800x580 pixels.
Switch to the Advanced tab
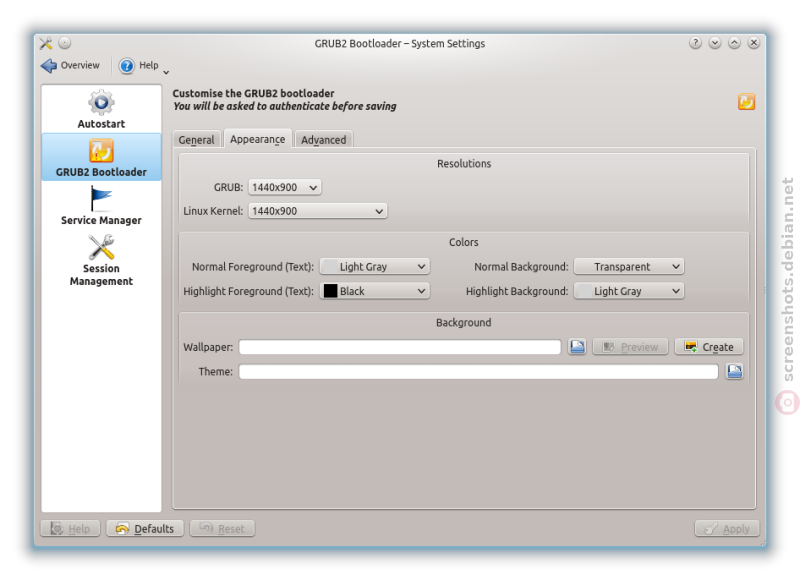pyautogui.click(x=323, y=140)
